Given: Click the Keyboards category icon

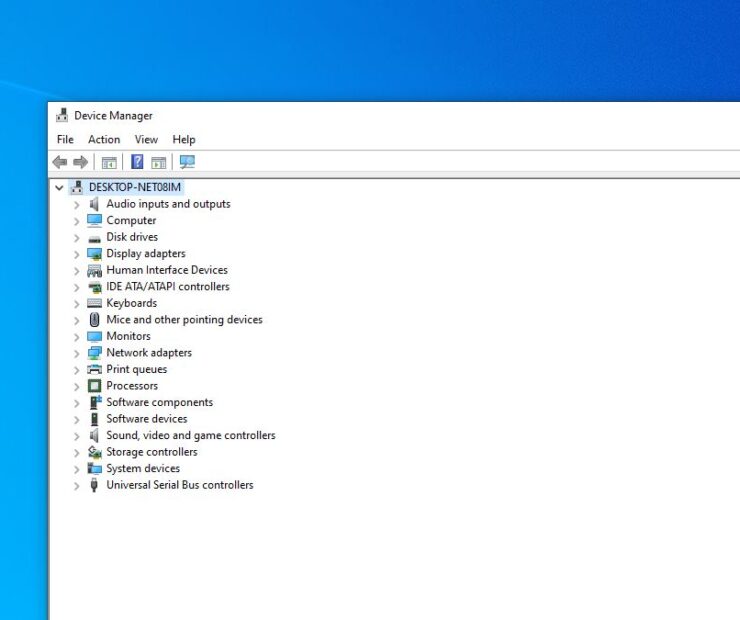Looking at the screenshot, I should pos(94,303).
